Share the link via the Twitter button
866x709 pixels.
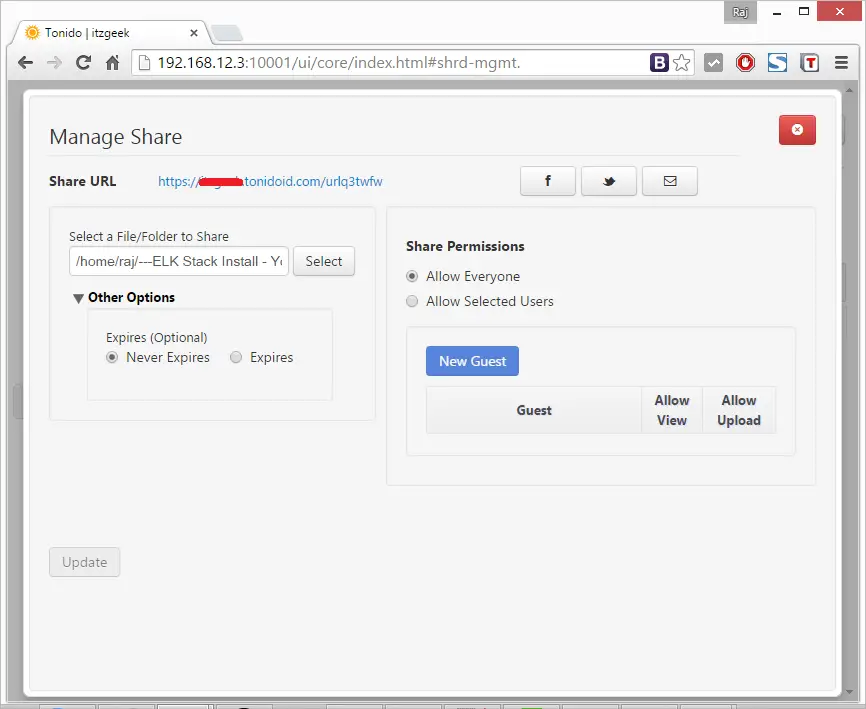(x=609, y=181)
